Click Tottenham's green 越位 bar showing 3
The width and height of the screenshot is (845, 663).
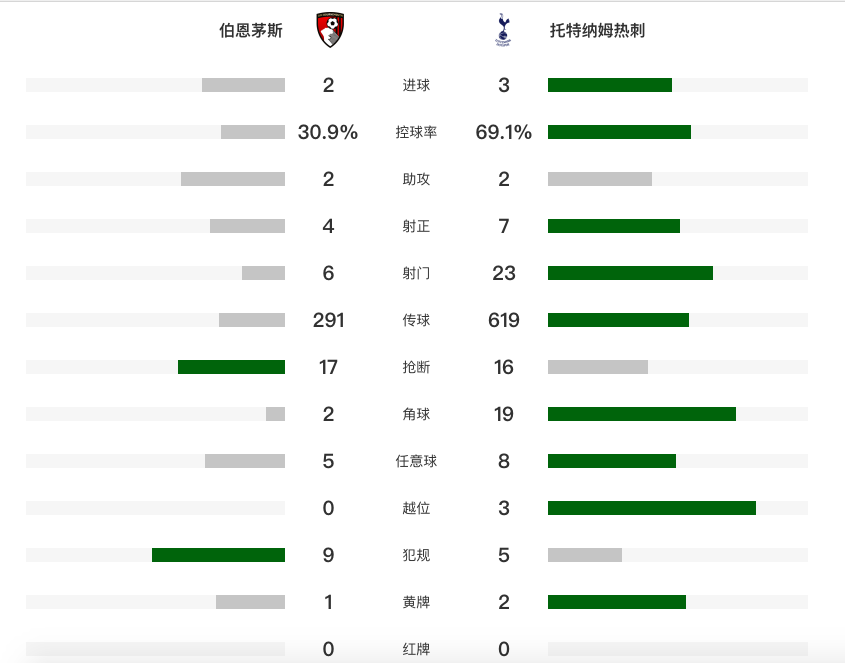click(x=652, y=508)
